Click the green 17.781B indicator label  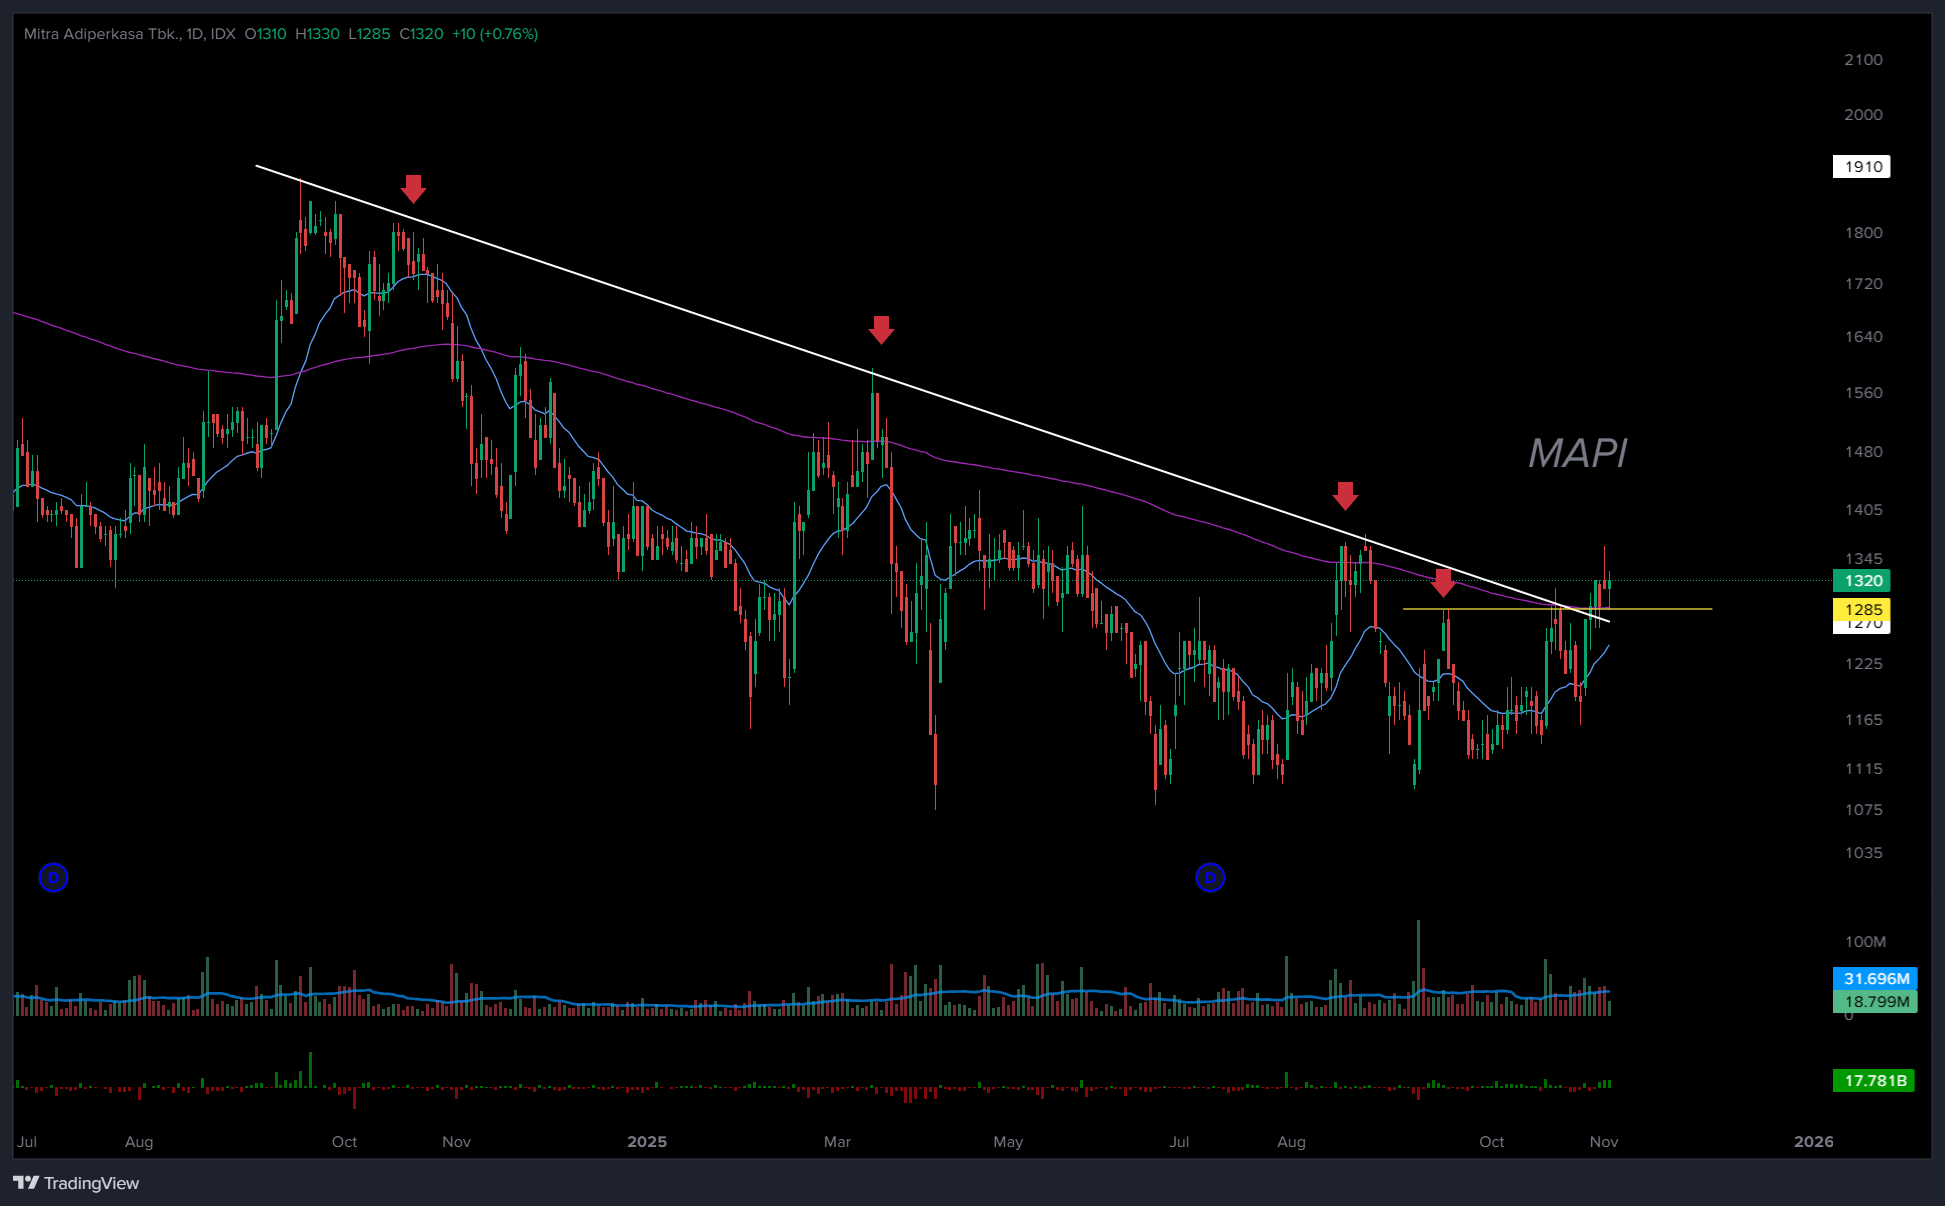pos(1873,1080)
